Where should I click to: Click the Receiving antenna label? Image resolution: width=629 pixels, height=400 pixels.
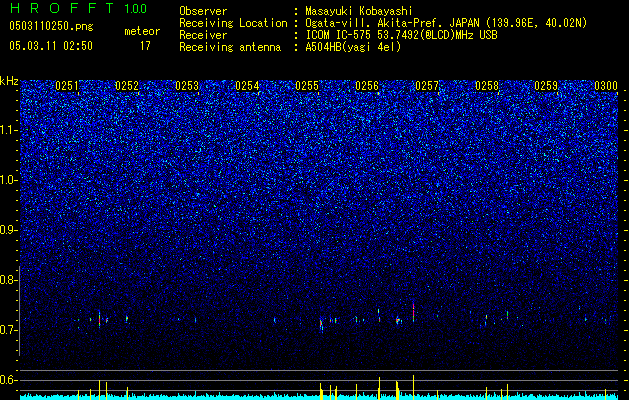(230, 47)
